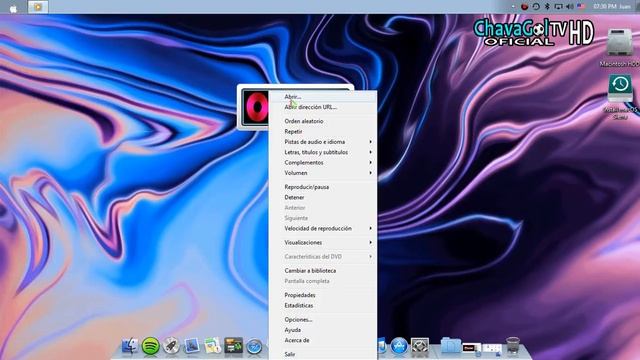The width and height of the screenshot is (640, 360).
Task: Select the Time Machine installer drive icon on desktop
Action: pyautogui.click(x=620, y=97)
